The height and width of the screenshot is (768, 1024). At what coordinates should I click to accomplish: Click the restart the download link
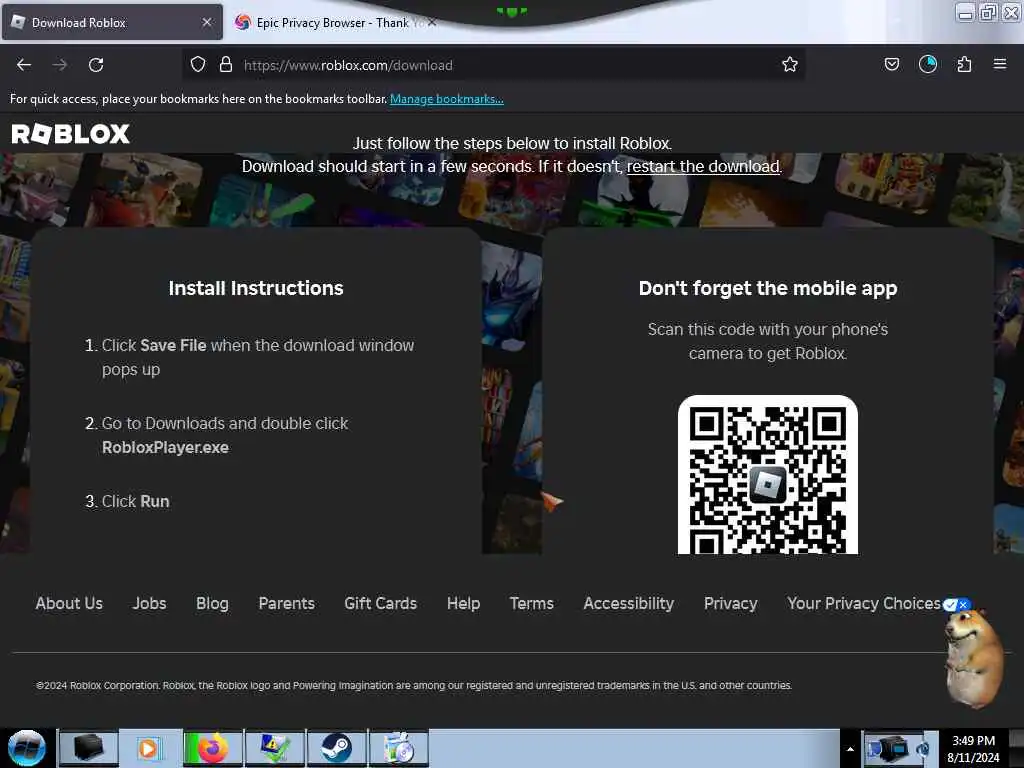point(703,167)
